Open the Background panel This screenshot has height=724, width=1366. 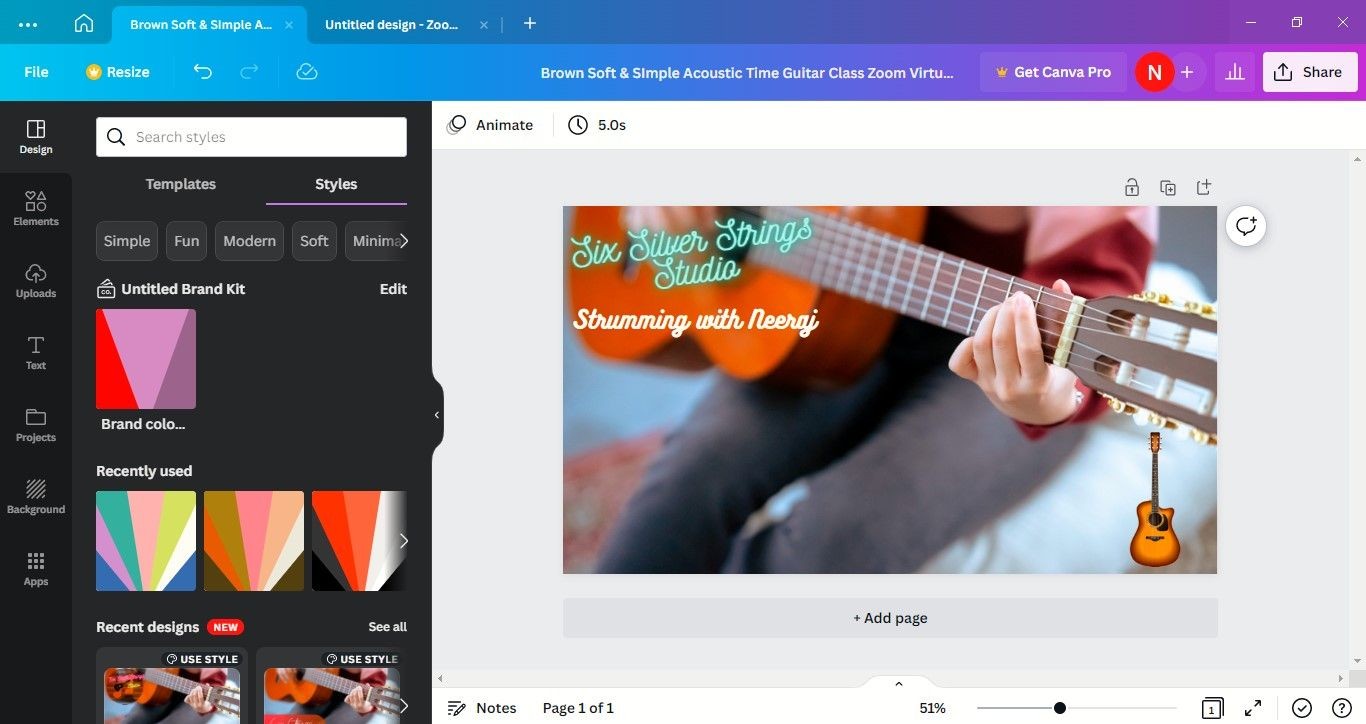click(36, 496)
